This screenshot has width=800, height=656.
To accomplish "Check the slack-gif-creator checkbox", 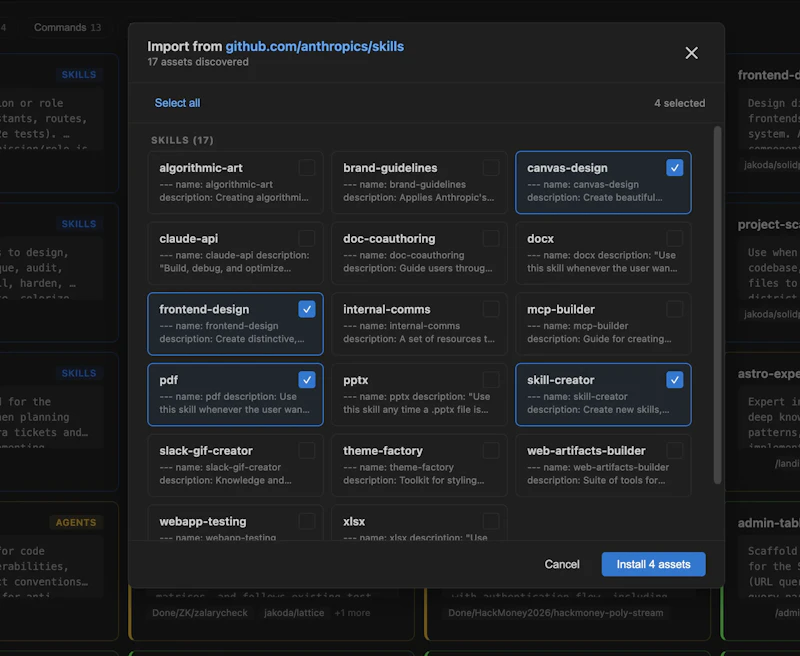I will pyautogui.click(x=307, y=450).
